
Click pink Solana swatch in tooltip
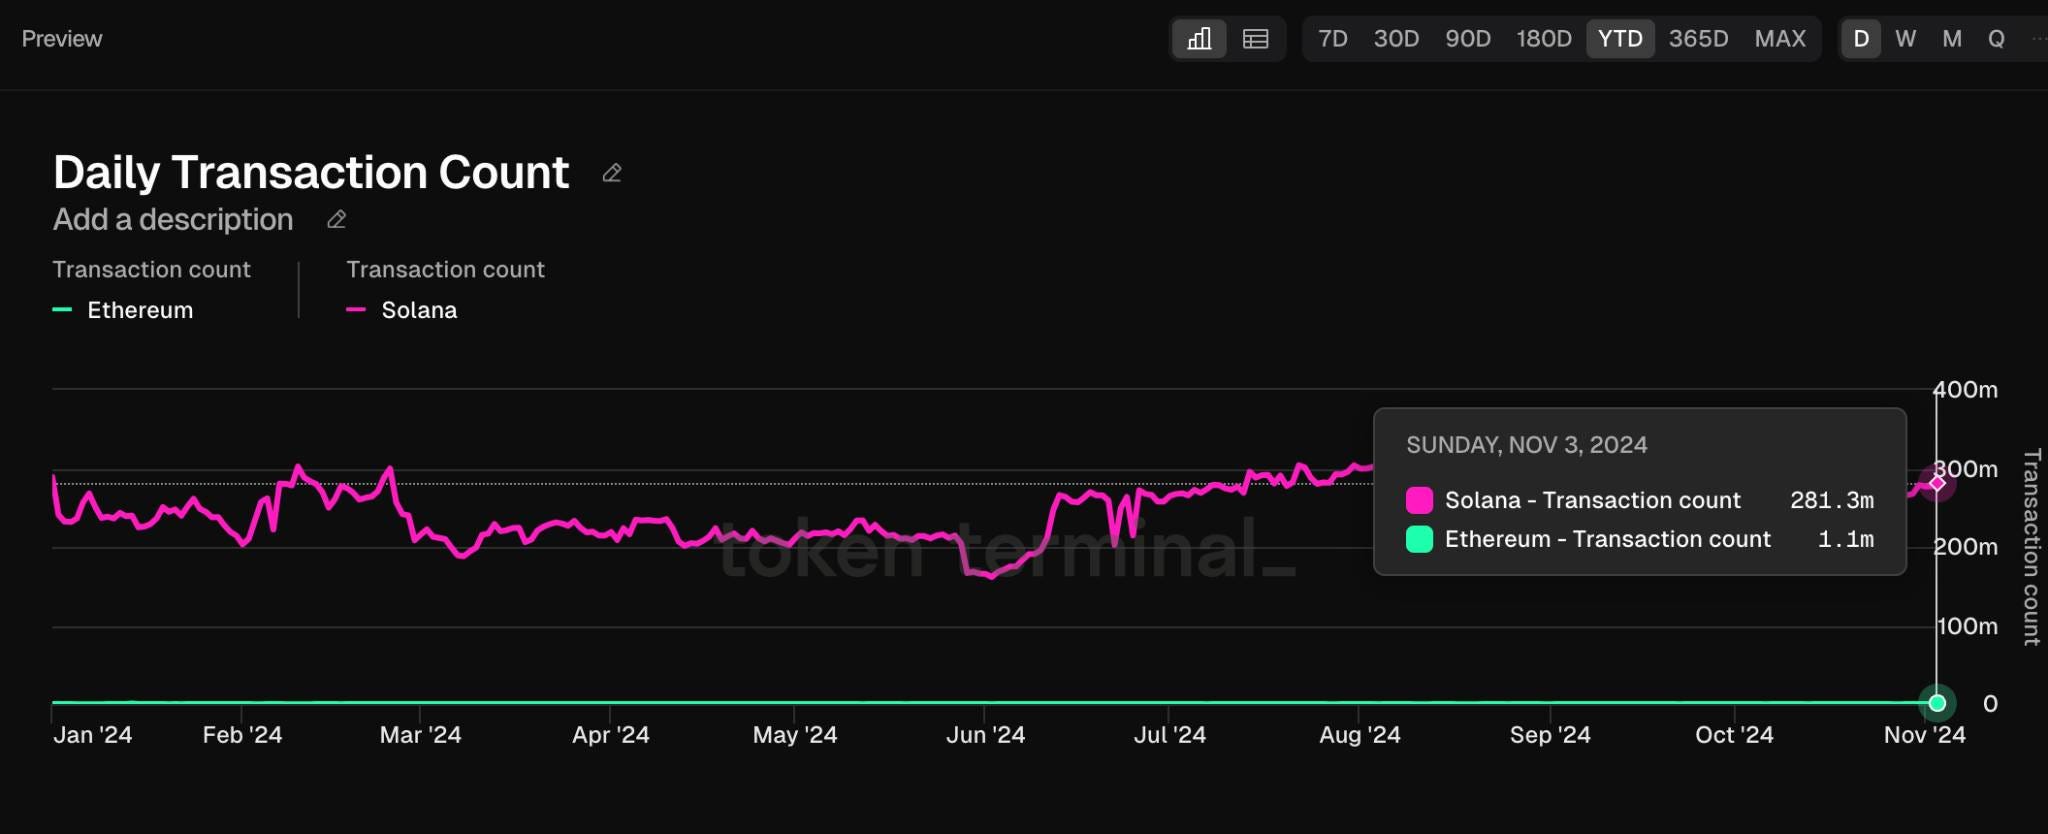click(1419, 500)
